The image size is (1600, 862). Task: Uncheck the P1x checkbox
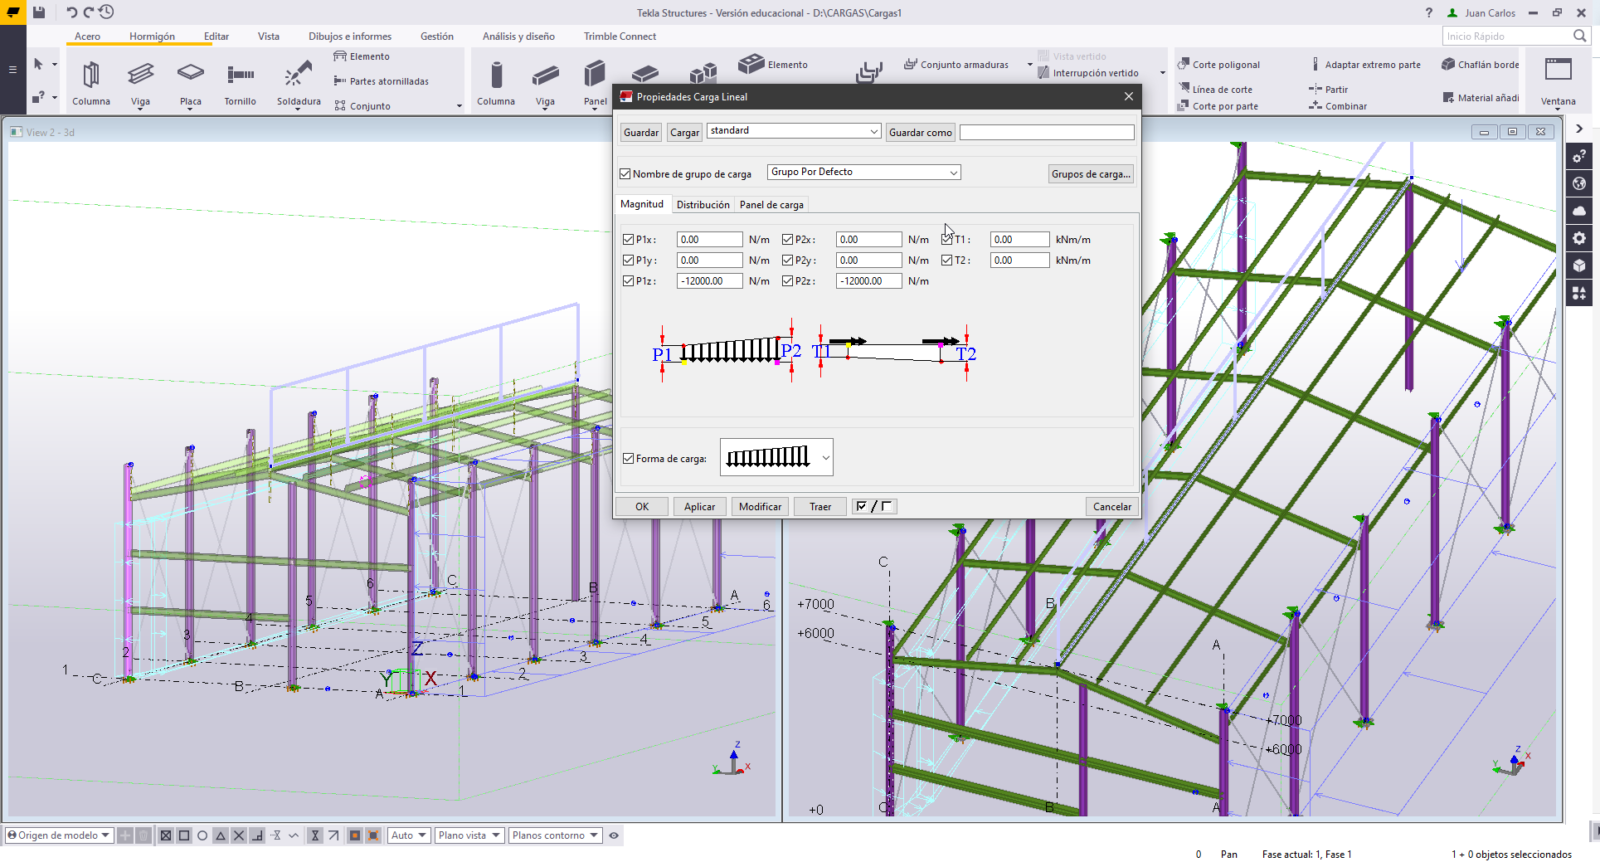coord(628,240)
